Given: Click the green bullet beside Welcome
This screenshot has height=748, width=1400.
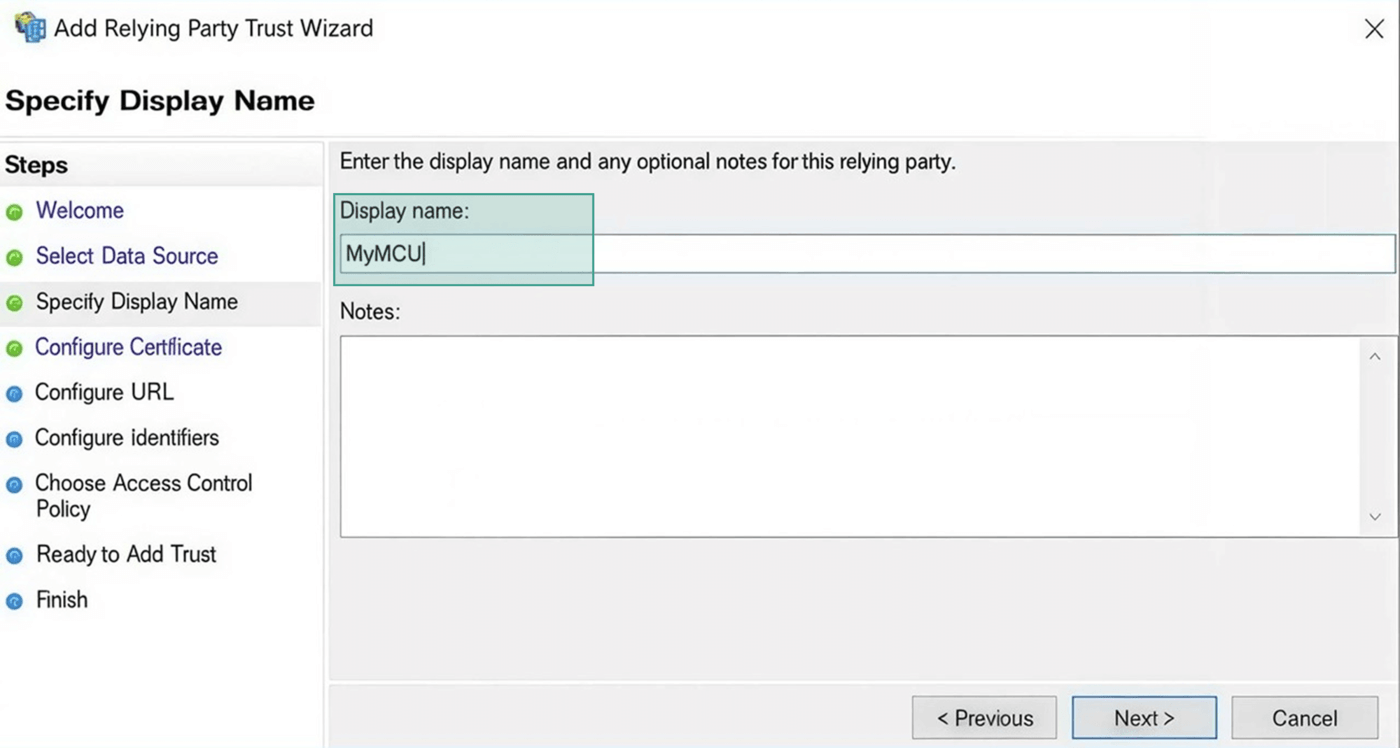Looking at the screenshot, I should 14,212.
